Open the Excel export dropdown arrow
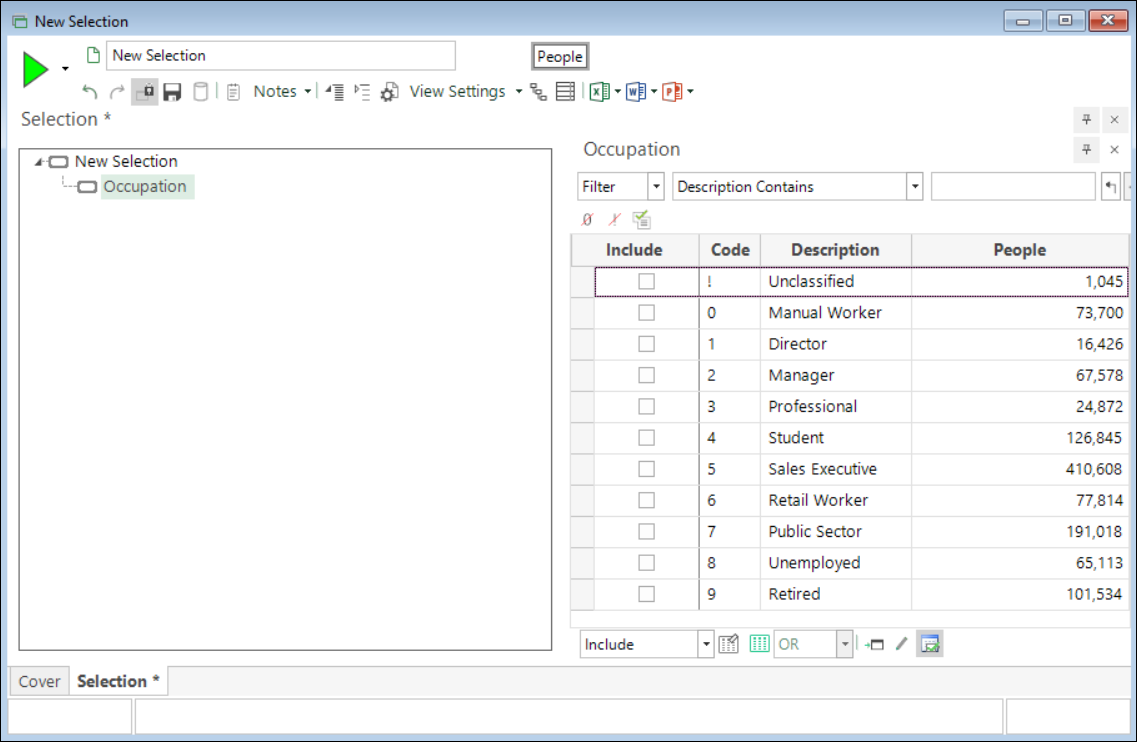Viewport: 1137px width, 742px height. [x=618, y=91]
